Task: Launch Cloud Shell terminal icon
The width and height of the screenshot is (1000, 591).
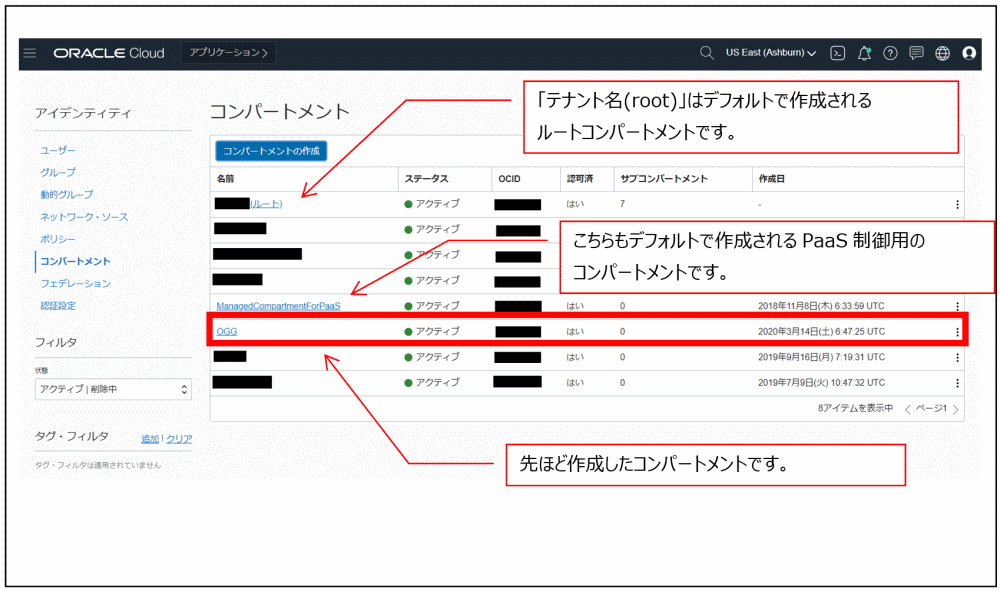Action: pos(838,53)
